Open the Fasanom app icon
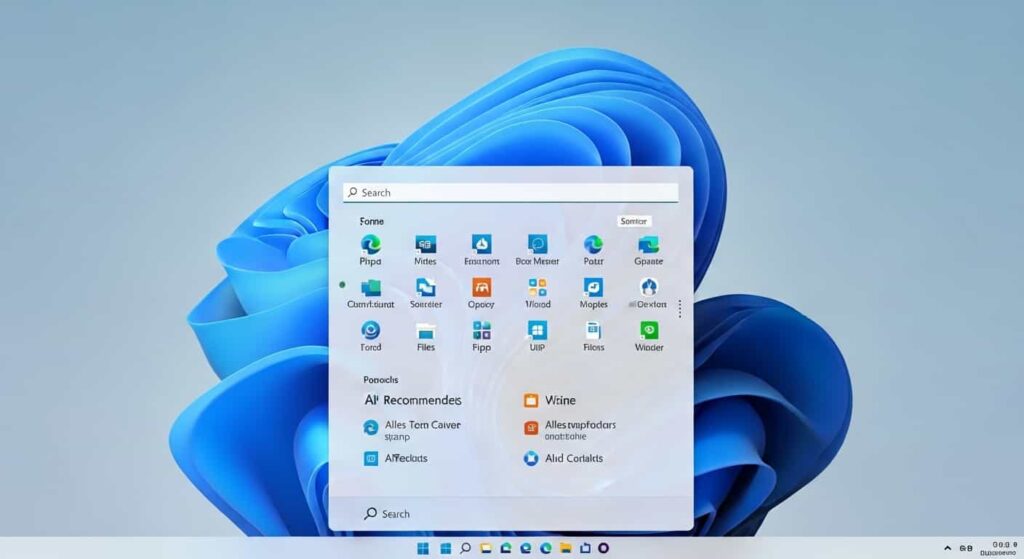The width and height of the screenshot is (1024, 559). click(481, 244)
